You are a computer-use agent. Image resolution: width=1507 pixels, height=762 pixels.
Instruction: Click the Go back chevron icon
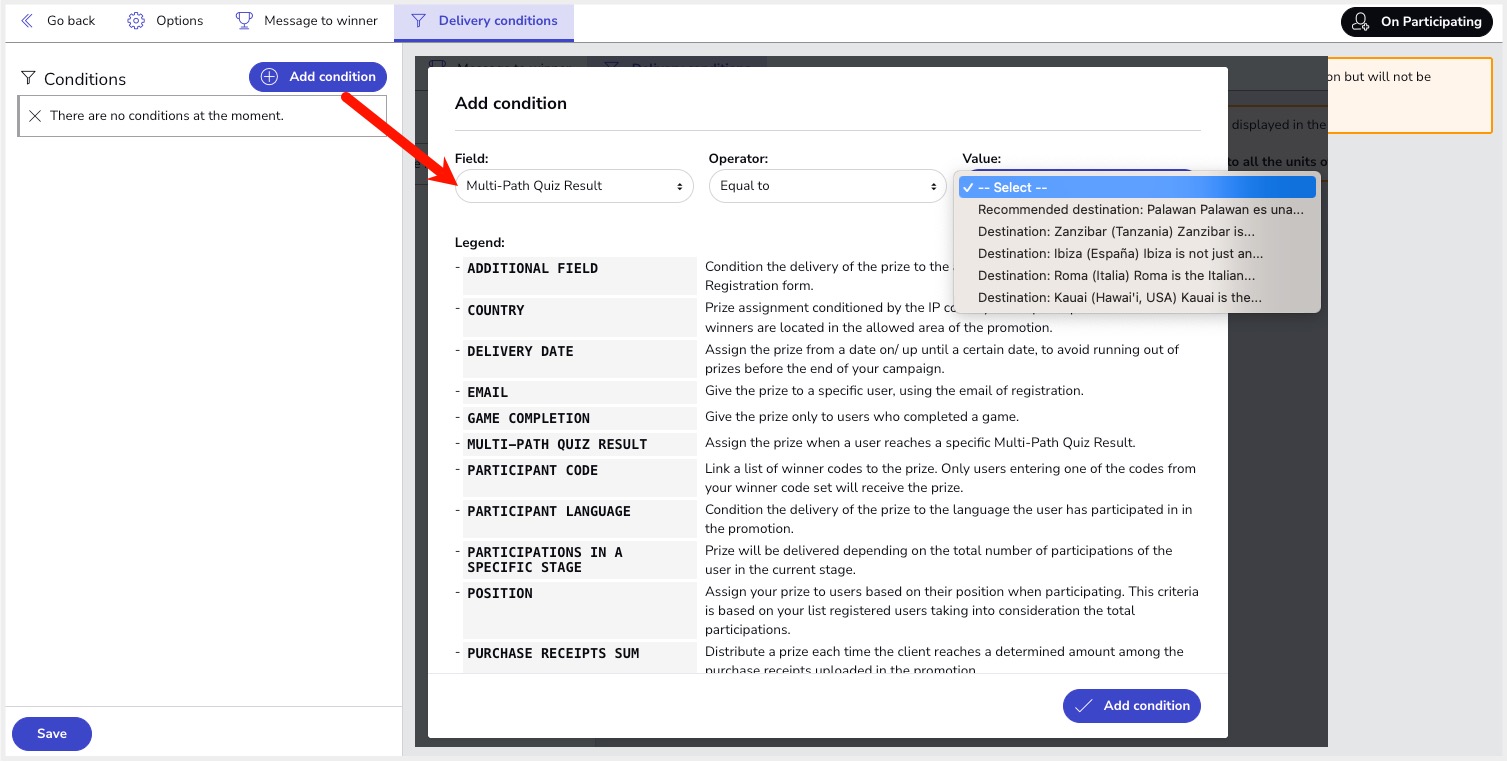(27, 21)
